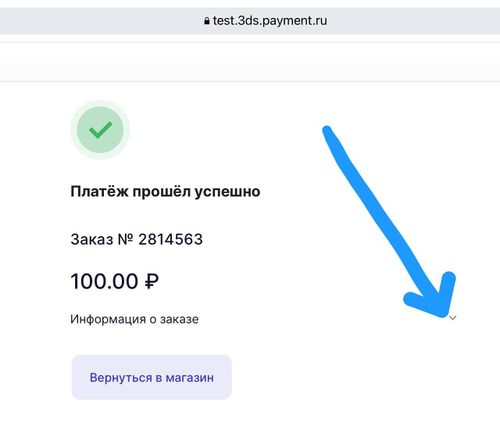The width and height of the screenshot is (500, 426).
Task: Click the word "заказе" in the info row
Action: click(179, 319)
